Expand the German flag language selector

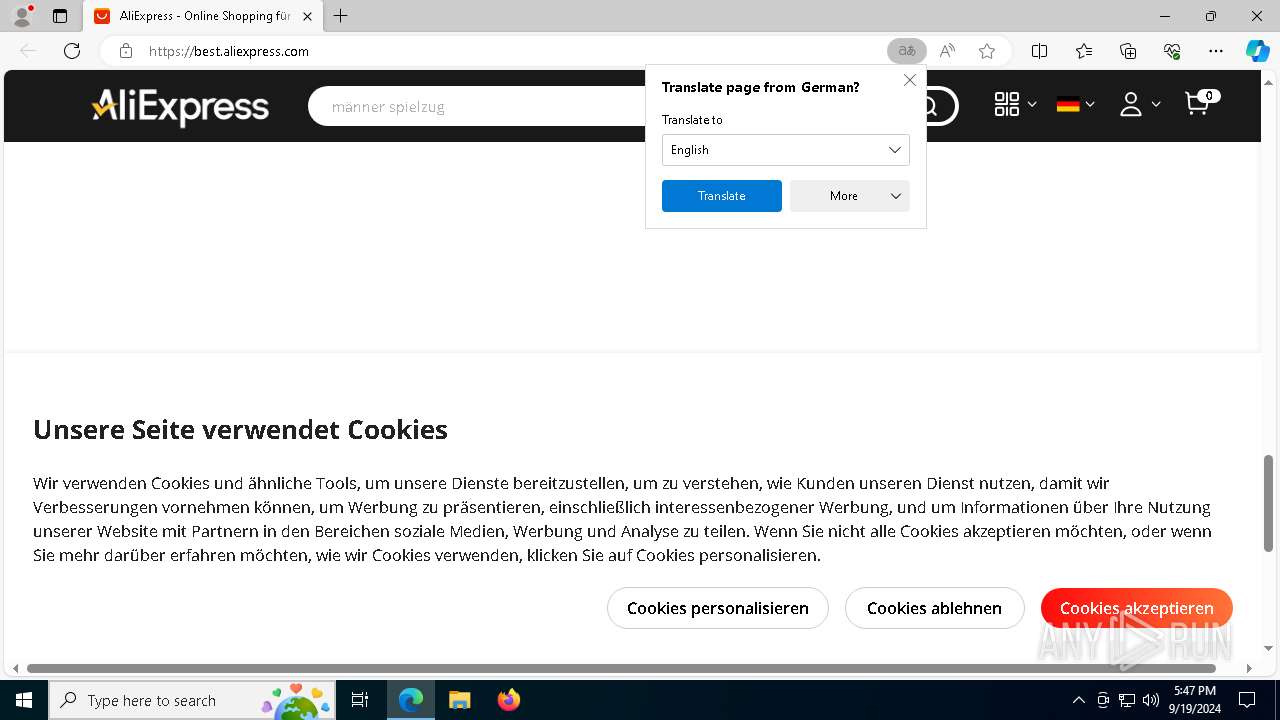tap(1076, 104)
